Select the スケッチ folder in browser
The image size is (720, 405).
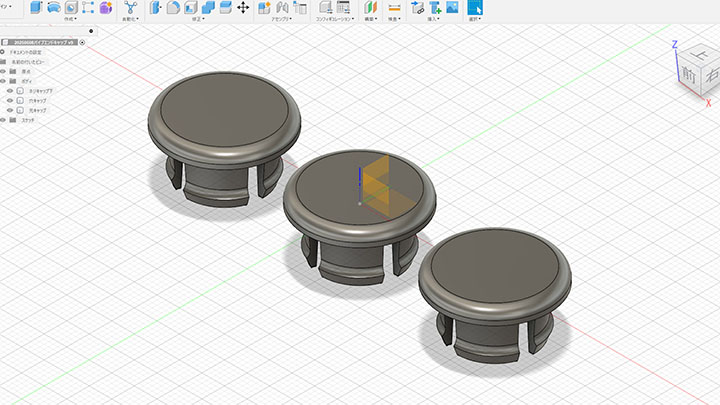point(28,120)
